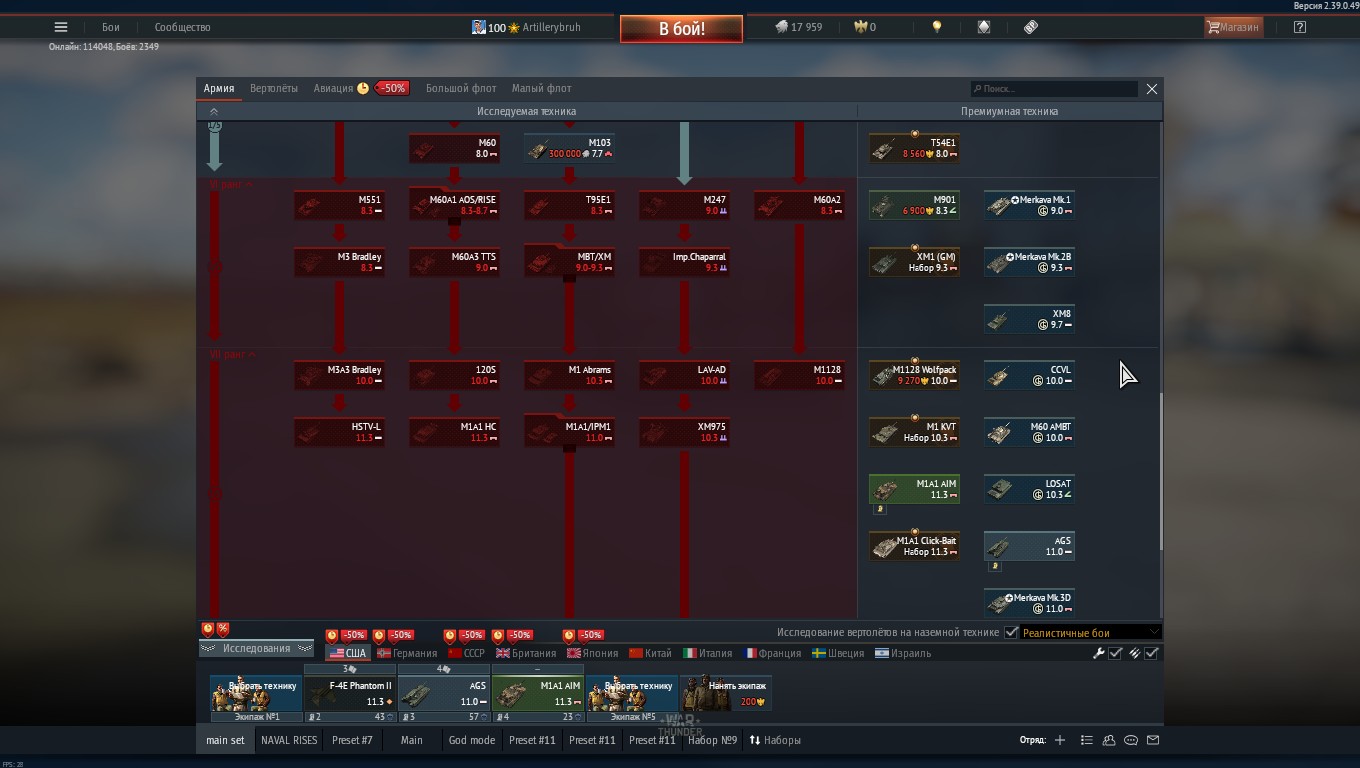Image resolution: width=1360 pixels, height=768 pixels.
Task: Click the silver lions balance 17 959
Action: pos(799,27)
